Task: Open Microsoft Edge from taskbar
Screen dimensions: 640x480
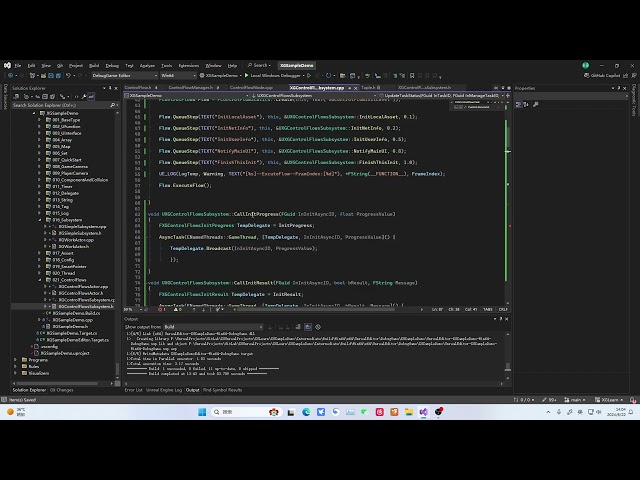Action: (306, 412)
